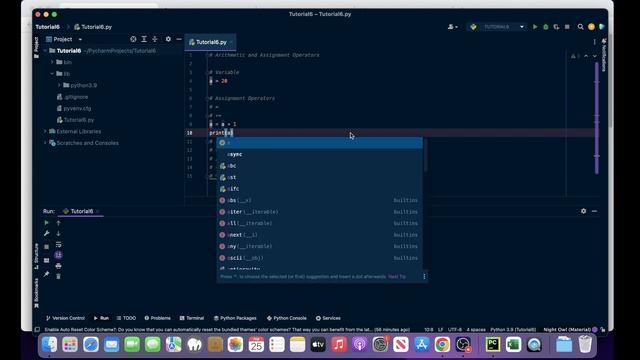Open Search Everywhere magnifier icon
The image size is (640, 360).
point(580,27)
